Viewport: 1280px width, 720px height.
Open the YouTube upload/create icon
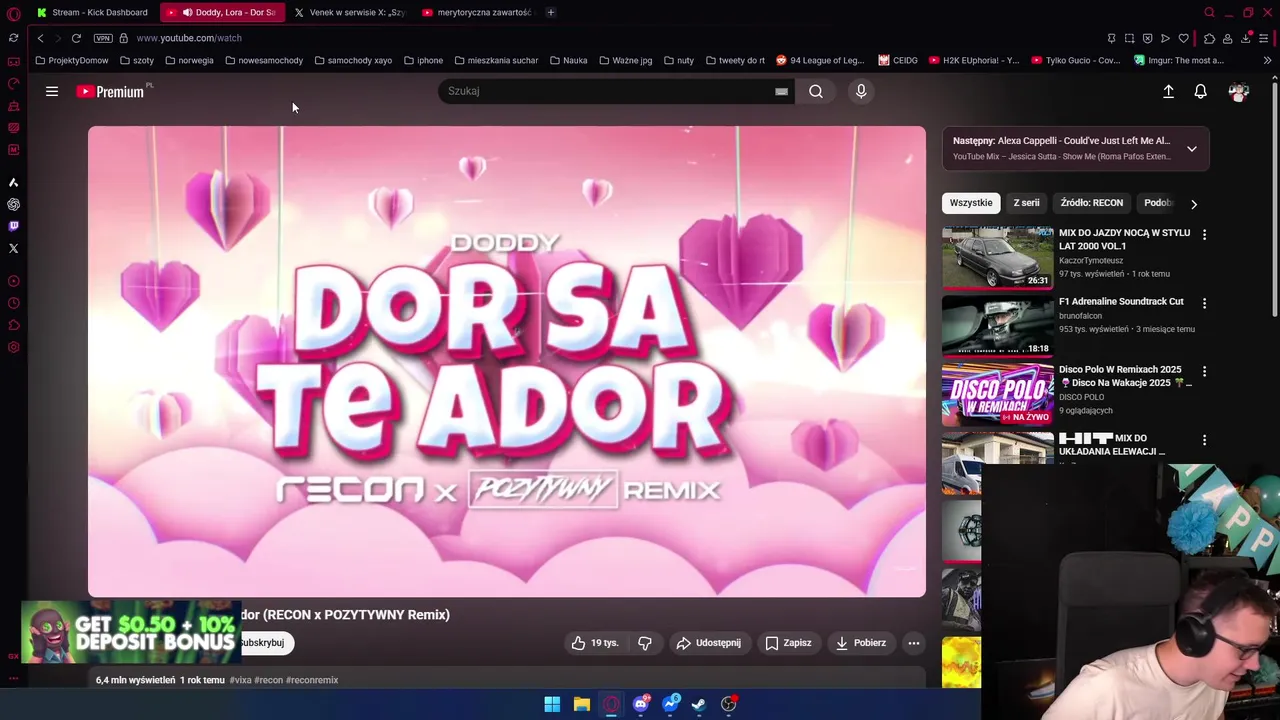[x=1168, y=91]
